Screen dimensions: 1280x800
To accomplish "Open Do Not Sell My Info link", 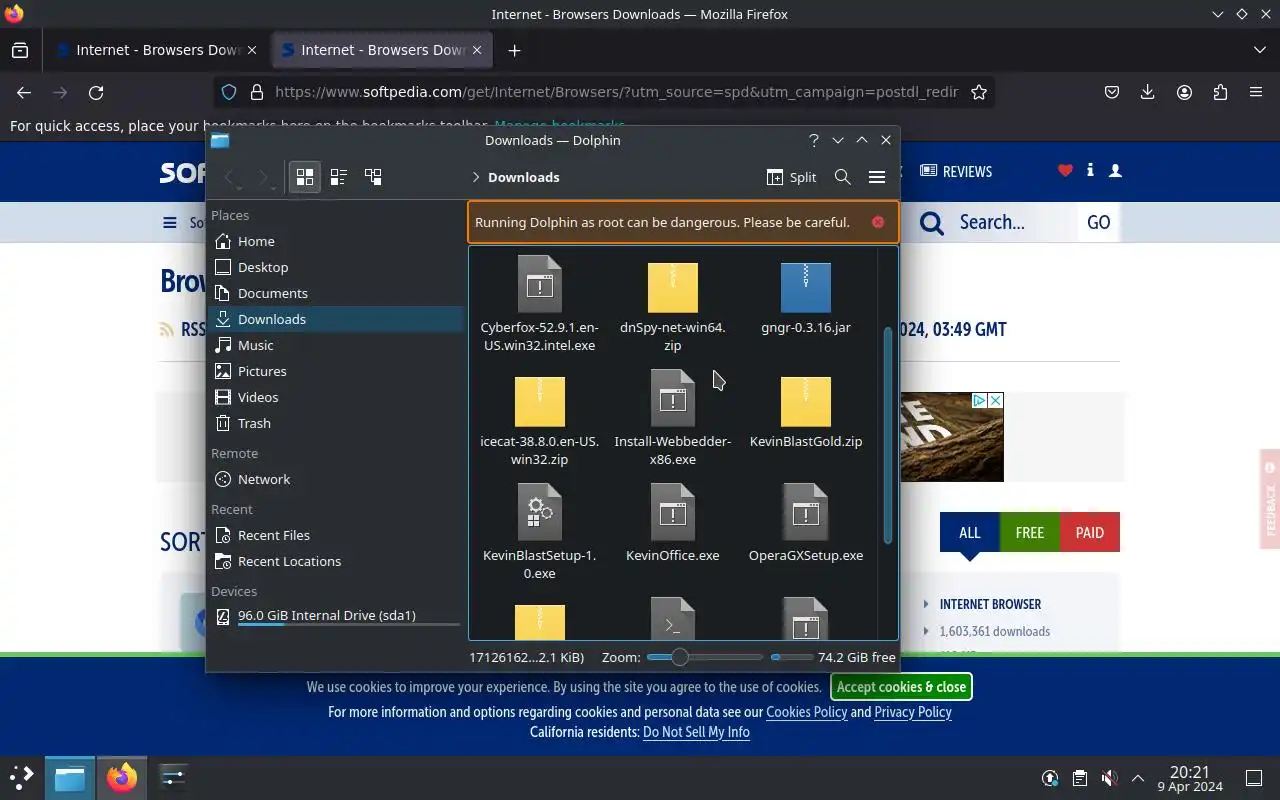I will tap(696, 732).
